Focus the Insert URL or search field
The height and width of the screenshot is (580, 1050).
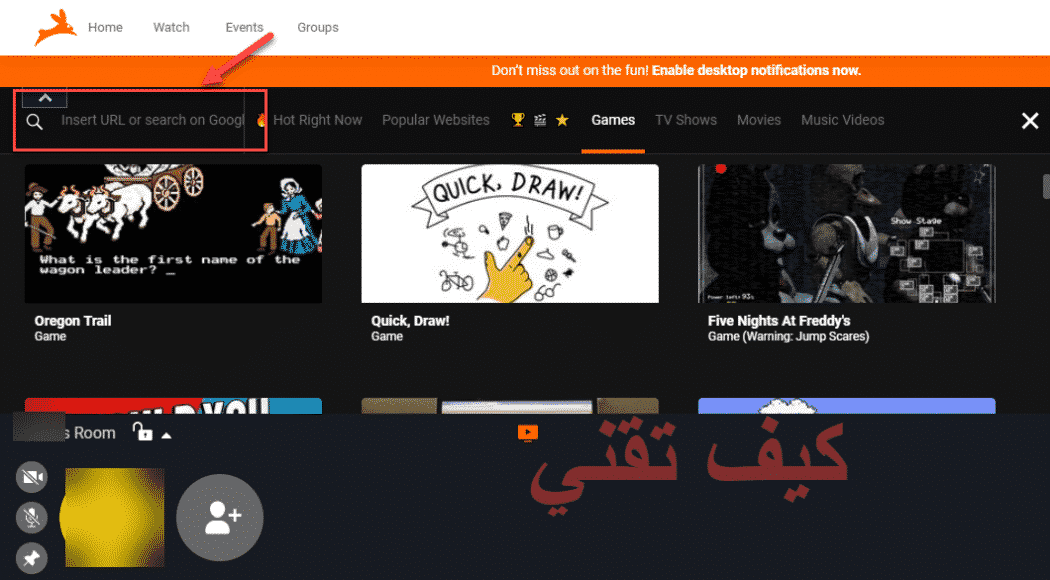[153, 121]
